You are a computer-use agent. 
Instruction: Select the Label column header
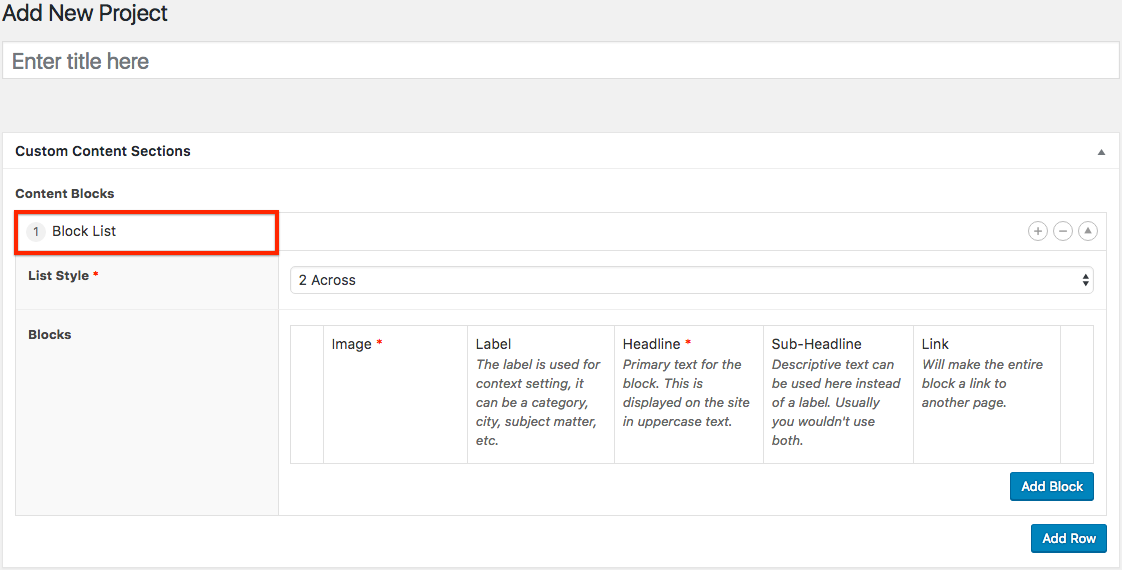(494, 344)
